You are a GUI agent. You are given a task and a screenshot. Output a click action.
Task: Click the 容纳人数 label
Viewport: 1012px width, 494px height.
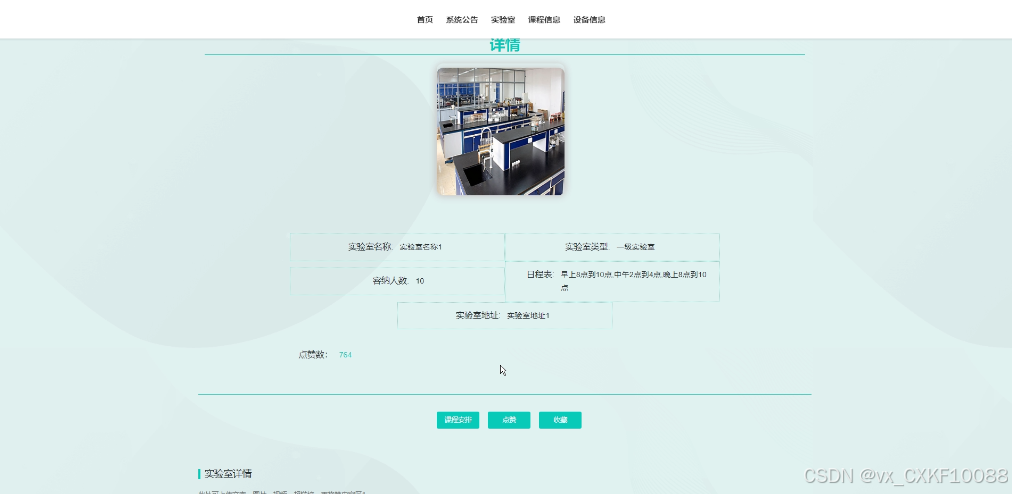390,281
